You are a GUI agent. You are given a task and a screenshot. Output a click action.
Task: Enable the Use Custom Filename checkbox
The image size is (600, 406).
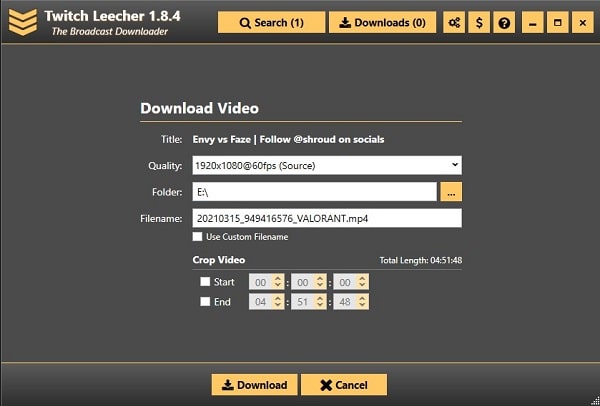pyautogui.click(x=197, y=236)
